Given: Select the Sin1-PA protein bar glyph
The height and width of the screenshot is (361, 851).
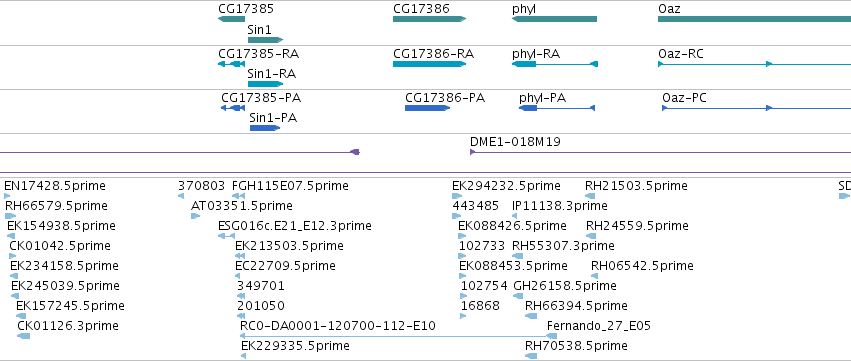Looking at the screenshot, I should point(265,128).
